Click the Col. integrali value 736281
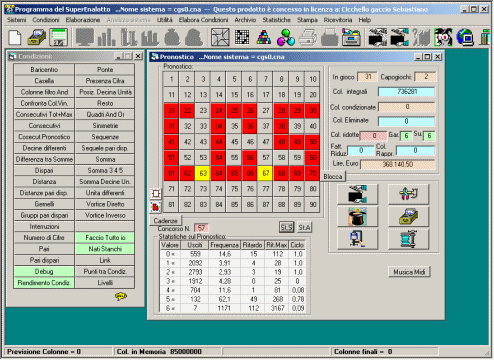The height and width of the screenshot is (360, 494). 406,91
